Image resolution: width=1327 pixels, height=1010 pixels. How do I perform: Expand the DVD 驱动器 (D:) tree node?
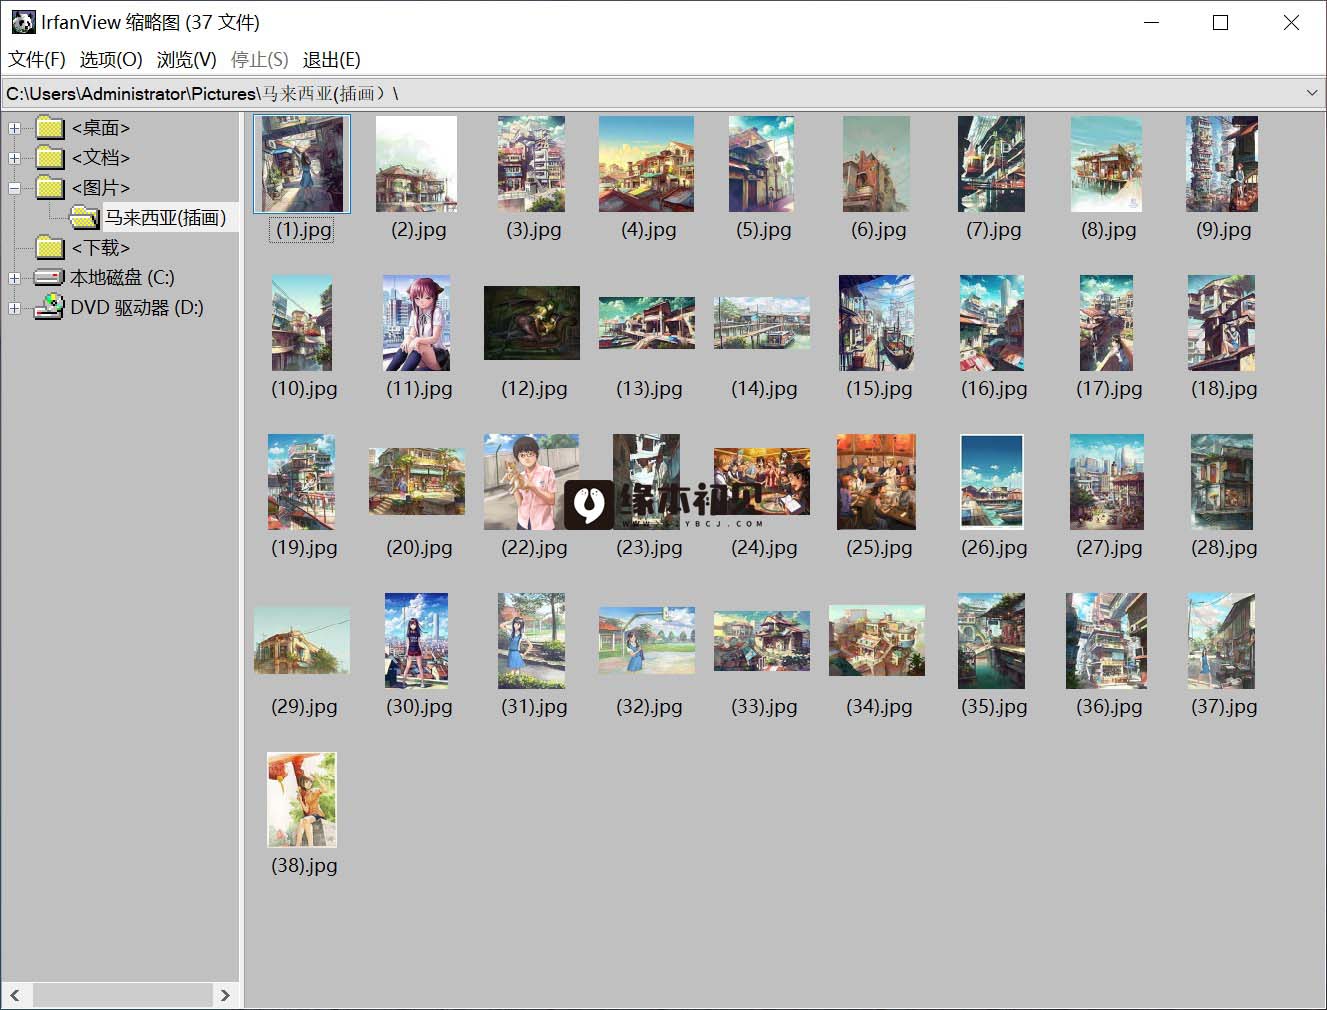coord(14,308)
